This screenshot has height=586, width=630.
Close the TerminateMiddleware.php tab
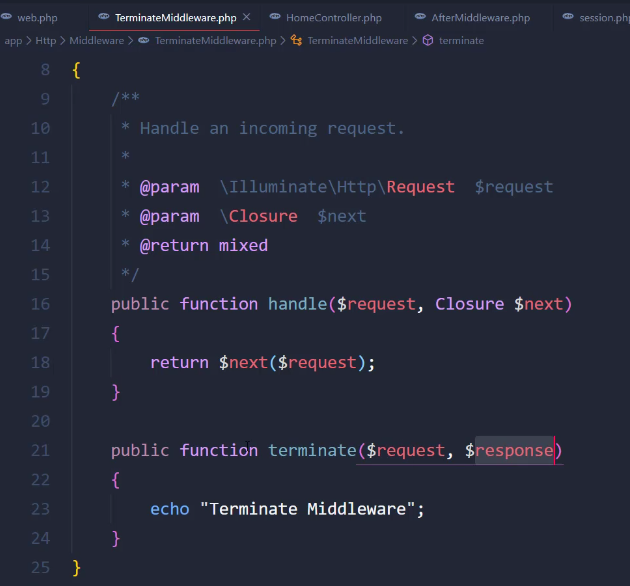coord(246,17)
